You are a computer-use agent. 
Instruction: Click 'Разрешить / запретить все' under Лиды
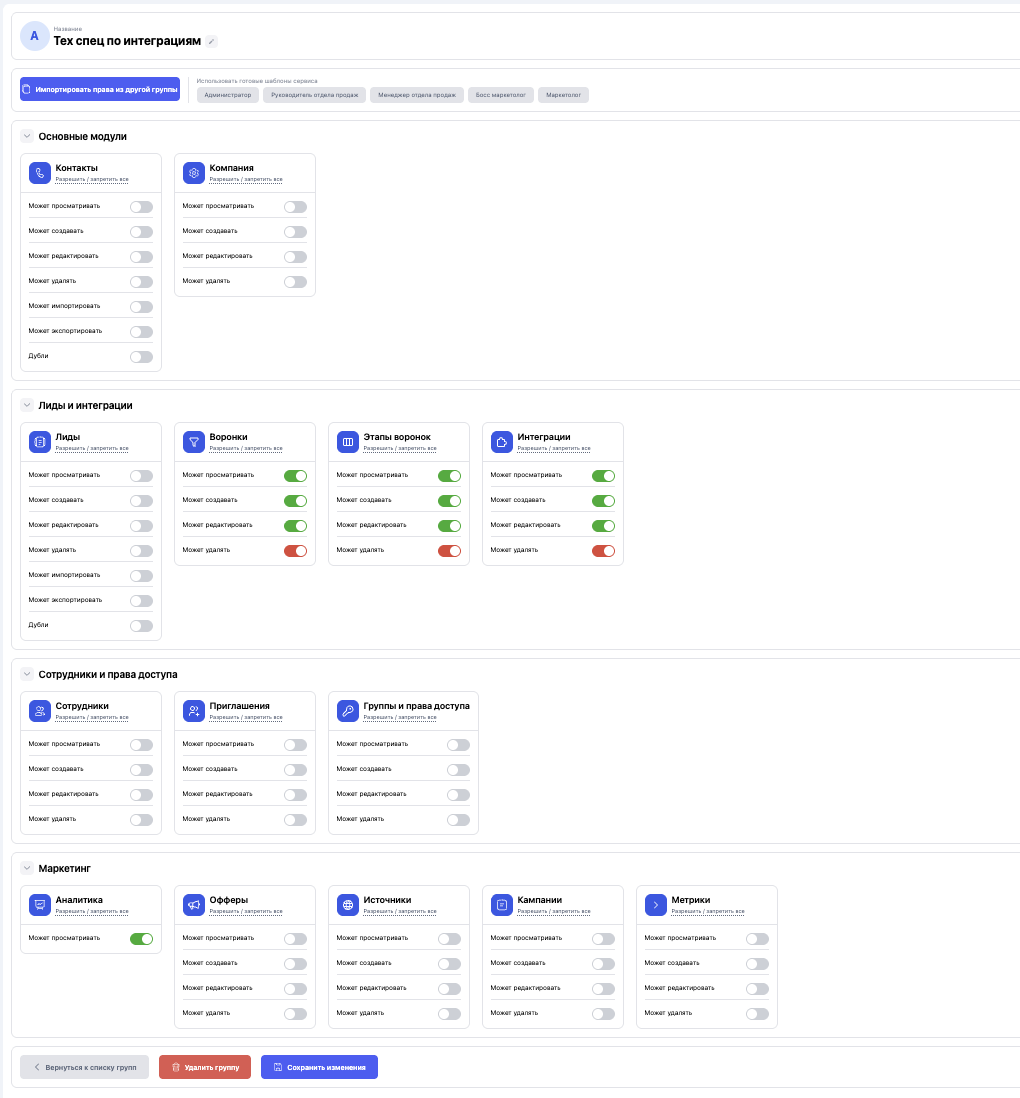point(92,449)
